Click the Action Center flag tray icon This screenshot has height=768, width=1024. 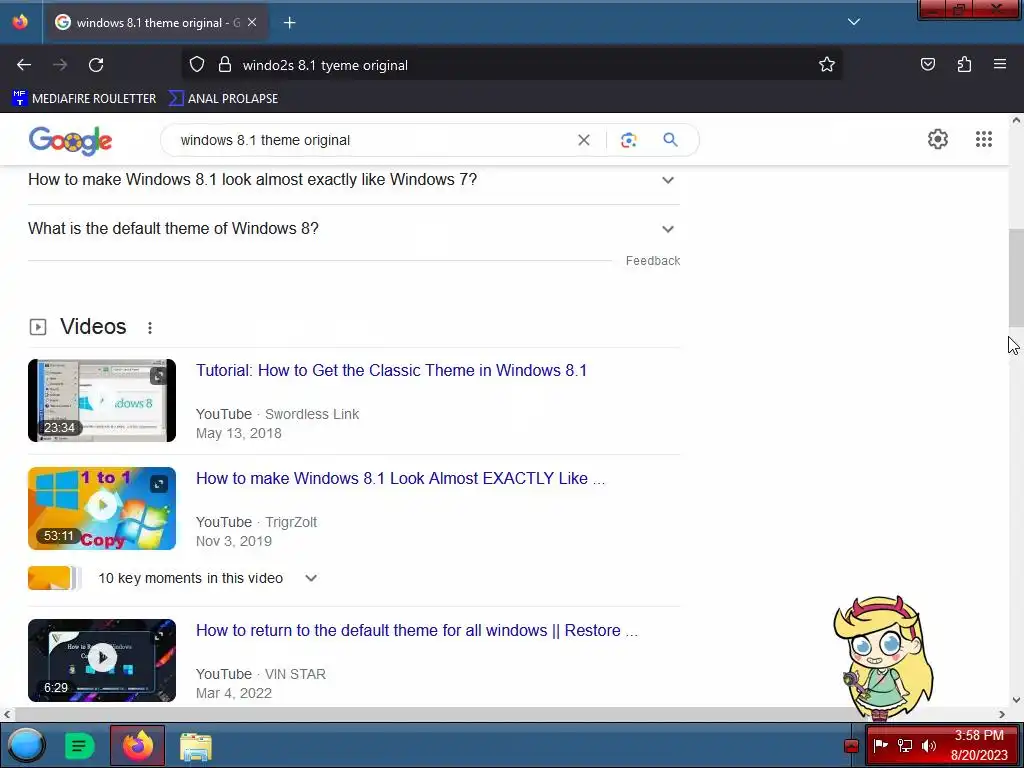click(880, 745)
